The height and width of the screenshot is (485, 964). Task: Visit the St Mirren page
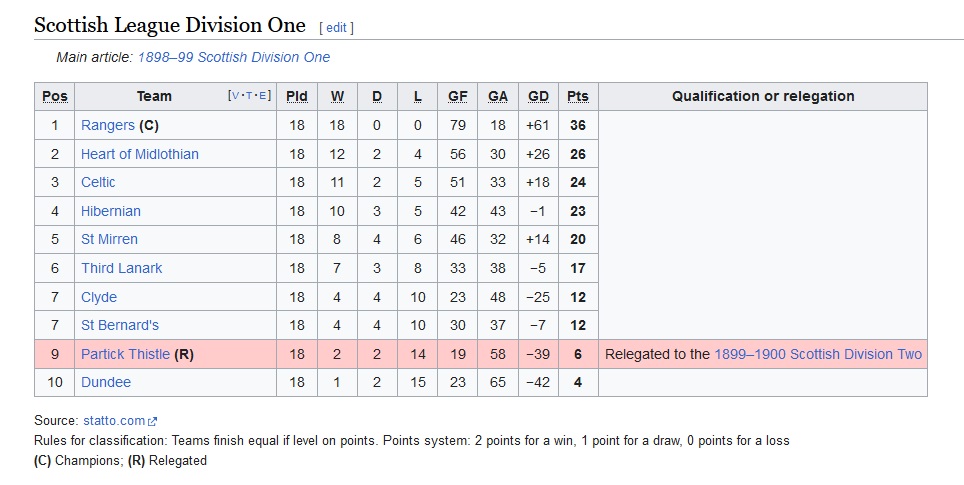click(109, 239)
